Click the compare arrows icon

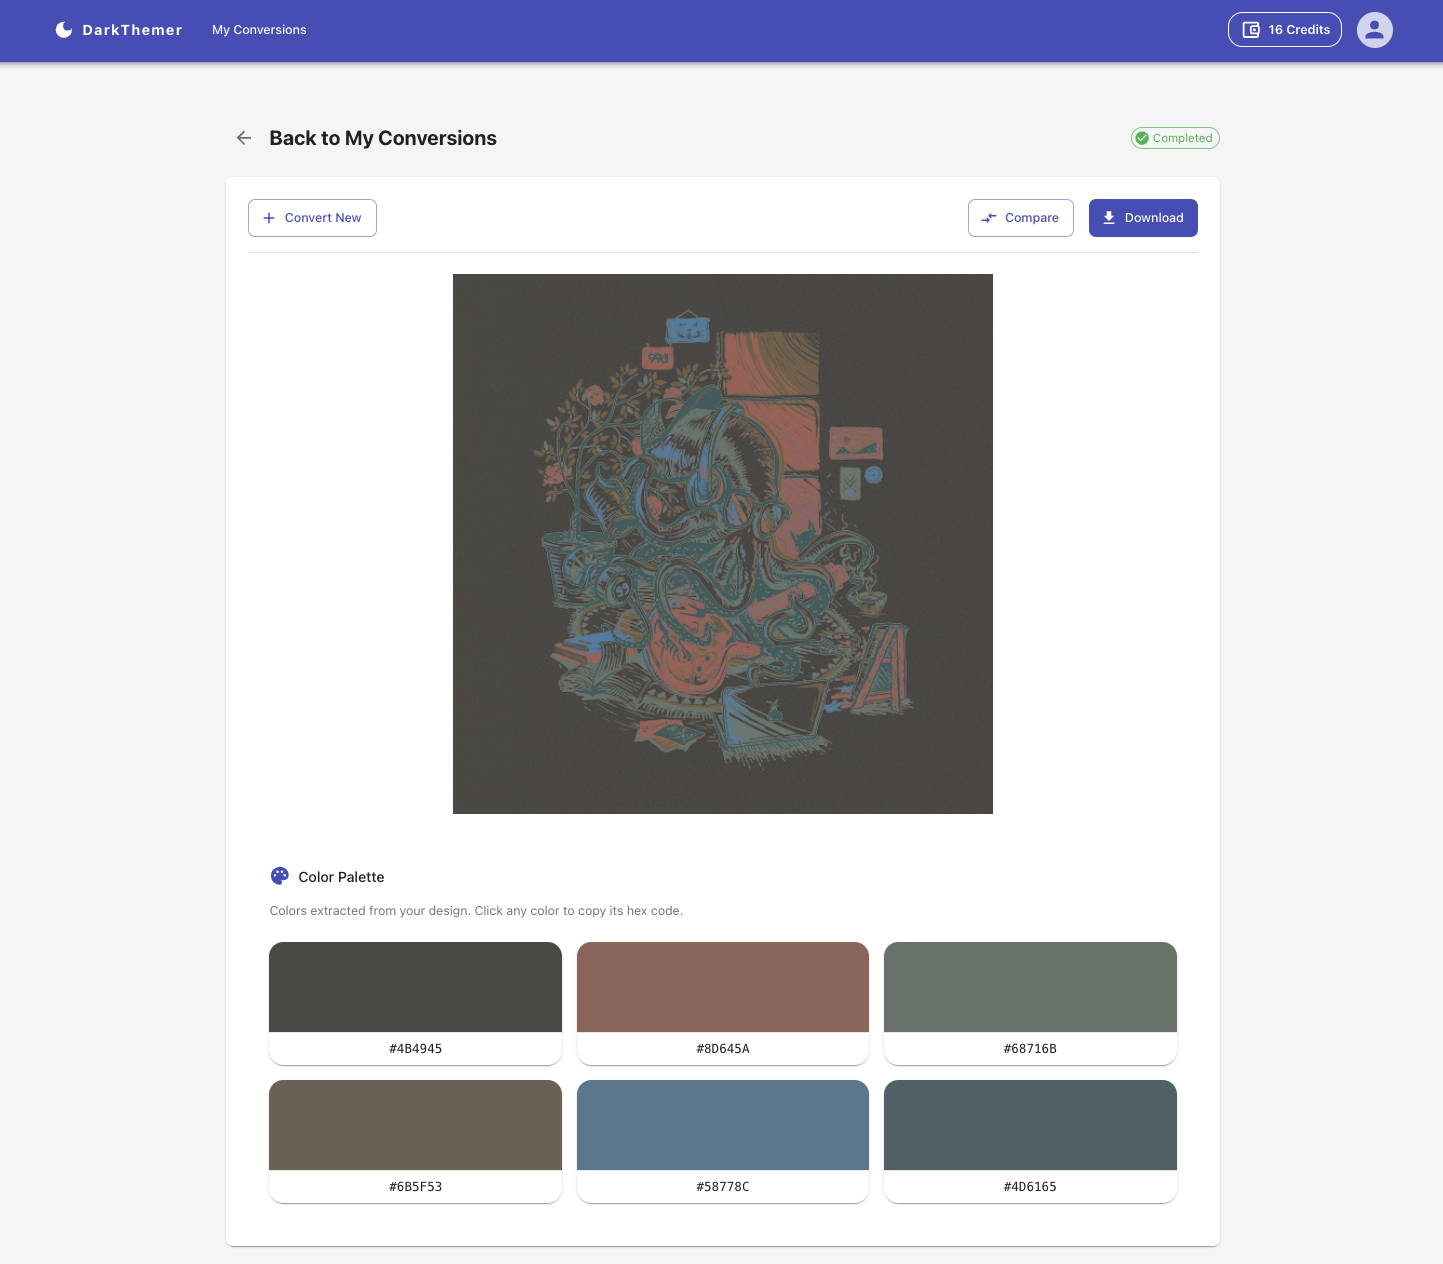pos(989,217)
